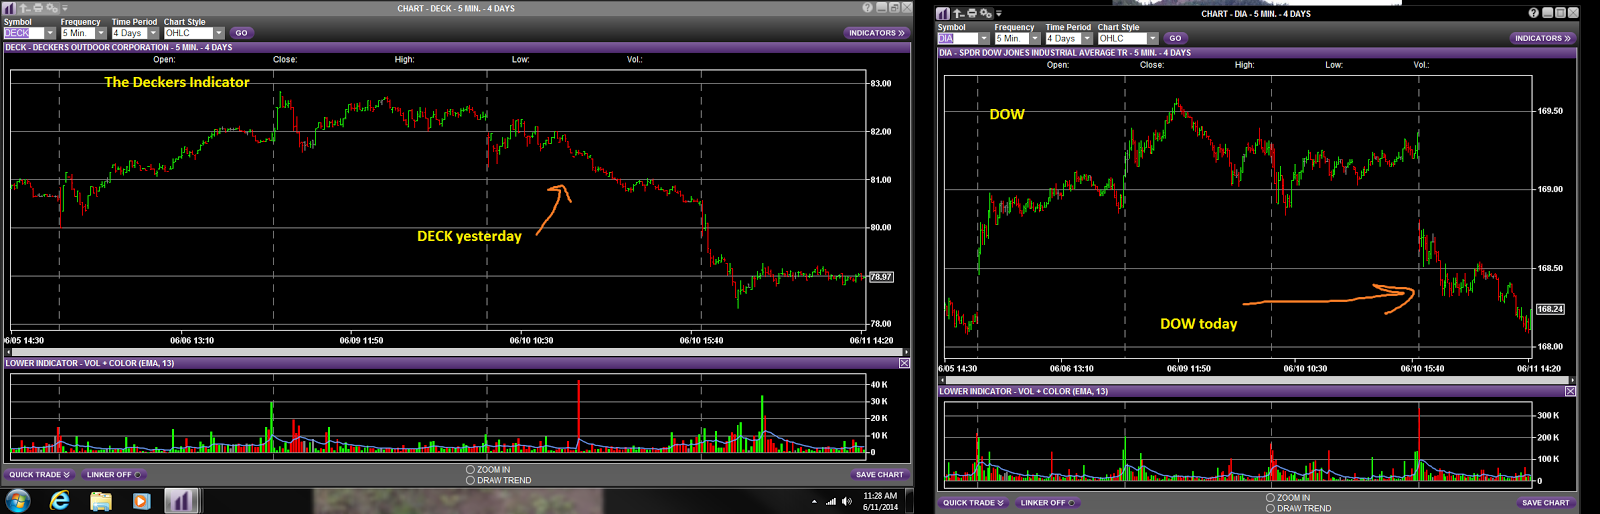
Task: Save chart in DIA window
Action: (1545, 503)
